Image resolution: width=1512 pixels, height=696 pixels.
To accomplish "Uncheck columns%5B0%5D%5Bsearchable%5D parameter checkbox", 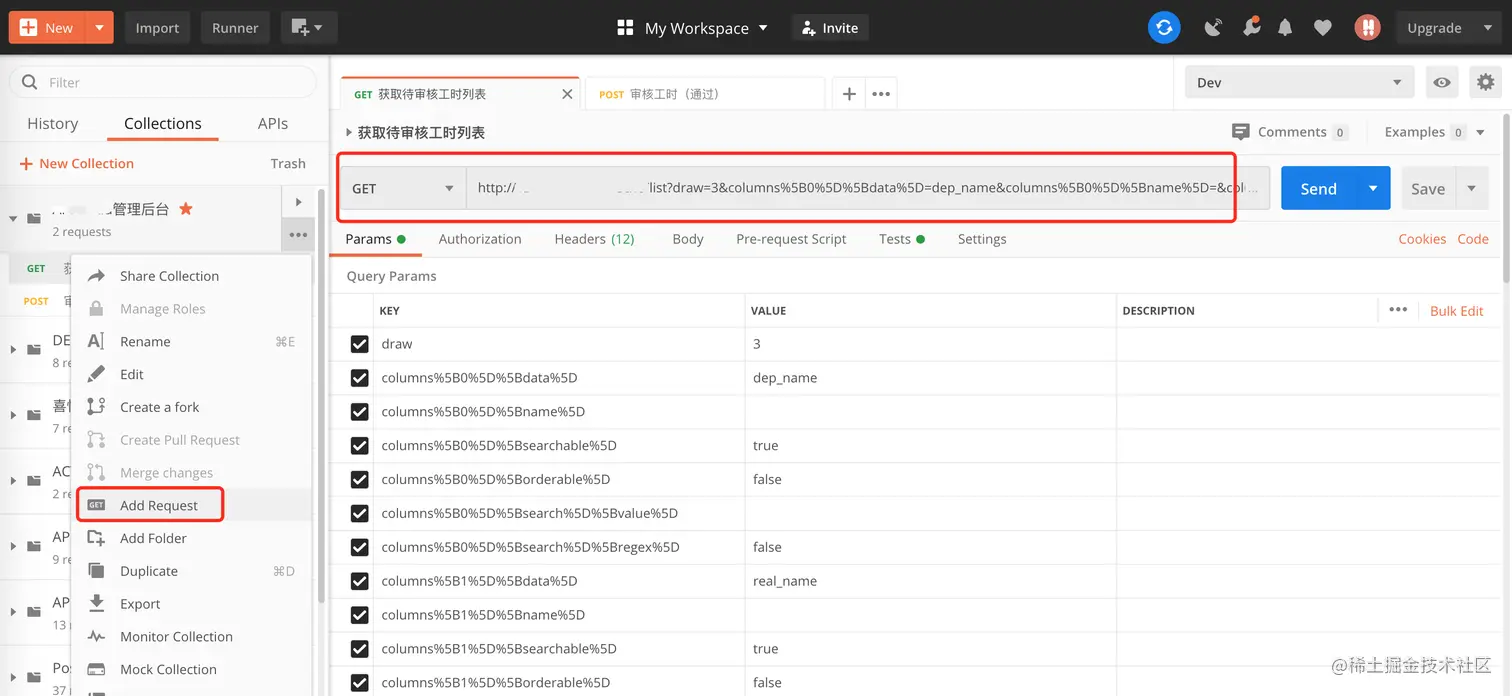I will 360,446.
